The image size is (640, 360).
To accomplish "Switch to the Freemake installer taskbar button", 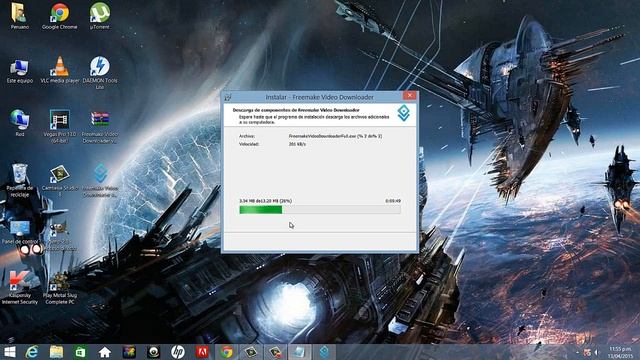I will click(x=324, y=352).
